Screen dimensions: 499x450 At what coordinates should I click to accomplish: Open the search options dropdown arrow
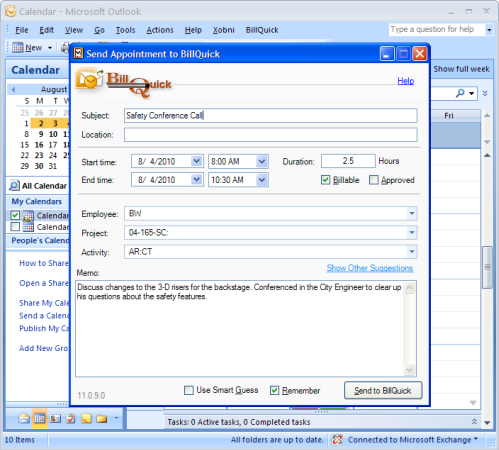(471, 93)
